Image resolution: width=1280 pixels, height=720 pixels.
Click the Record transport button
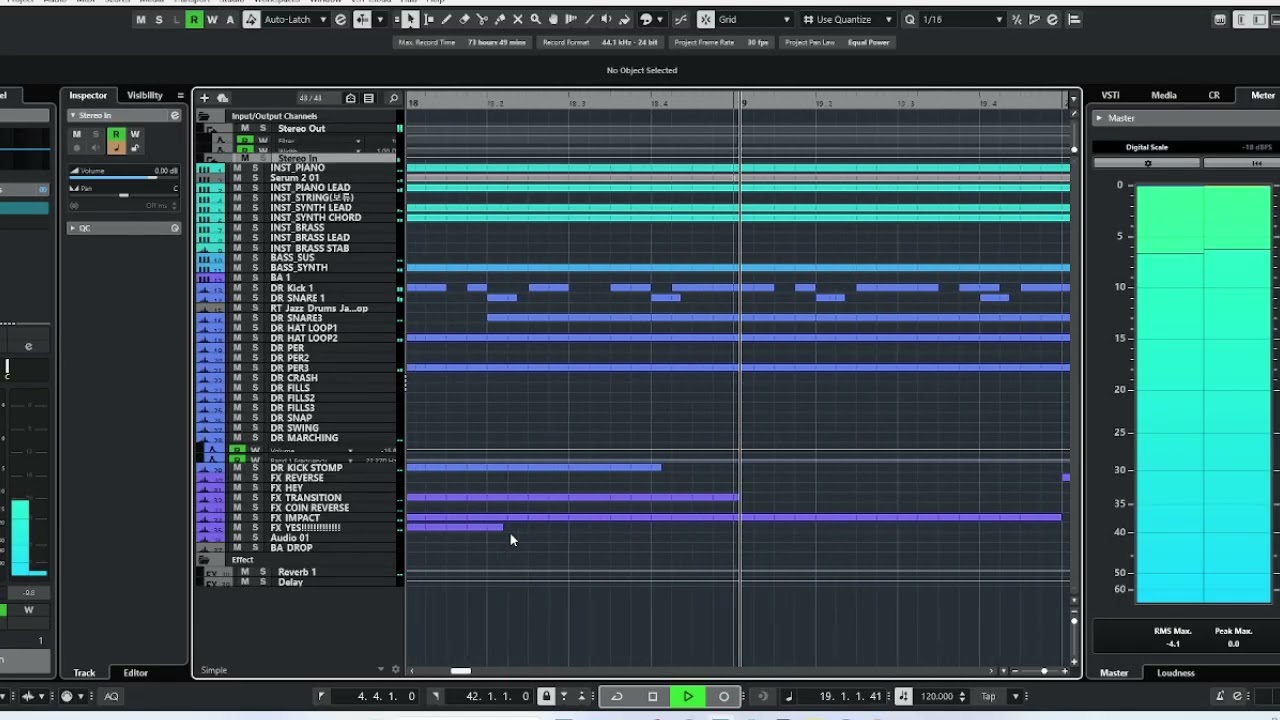point(724,696)
